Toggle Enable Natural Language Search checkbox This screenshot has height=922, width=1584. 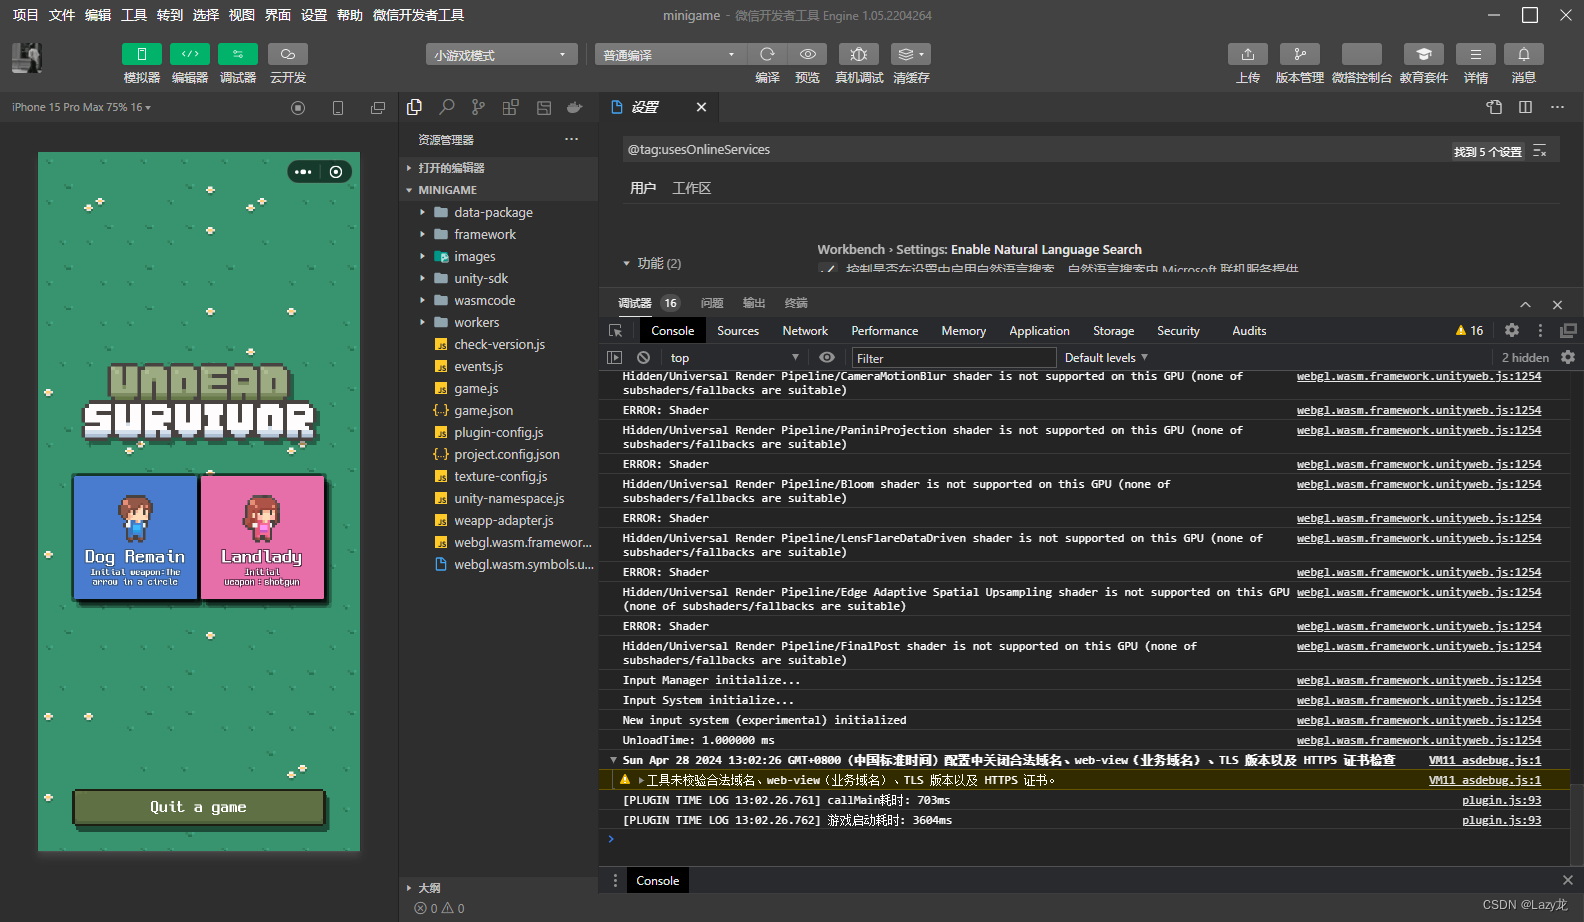(x=827, y=269)
